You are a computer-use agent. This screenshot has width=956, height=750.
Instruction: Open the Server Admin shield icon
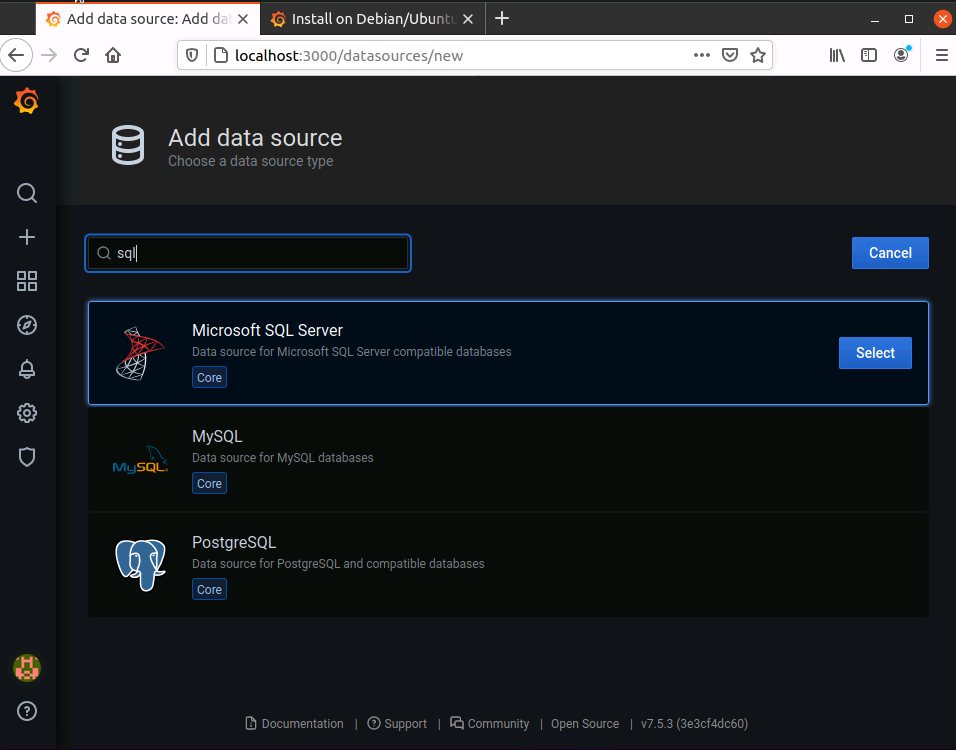27,457
